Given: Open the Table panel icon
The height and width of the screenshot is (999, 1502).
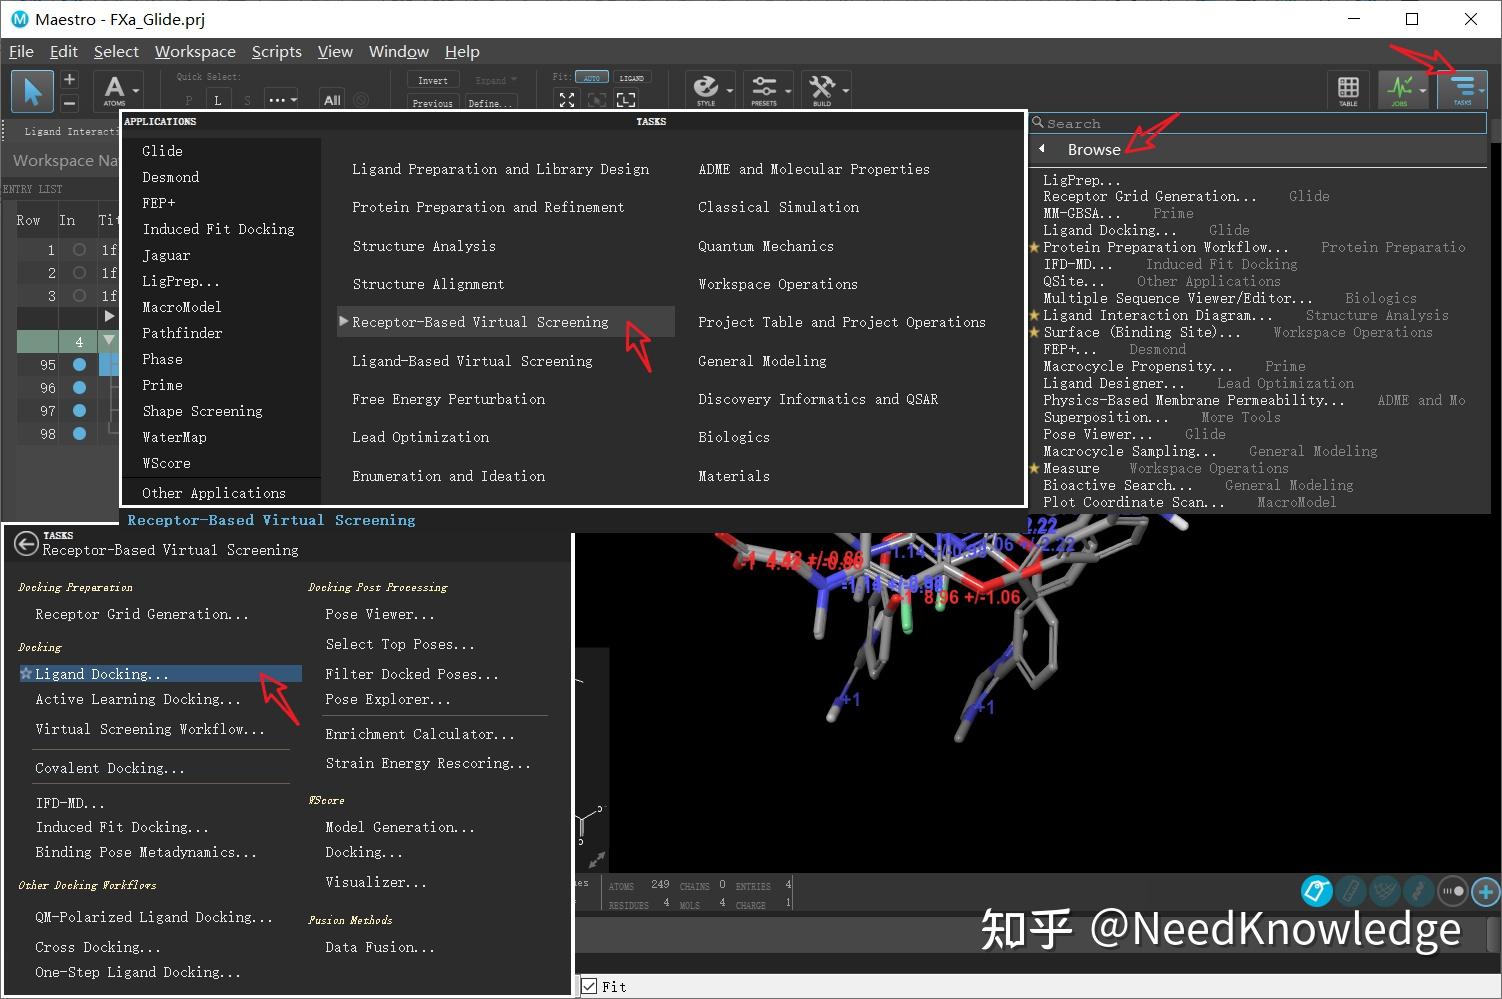Looking at the screenshot, I should (x=1348, y=89).
